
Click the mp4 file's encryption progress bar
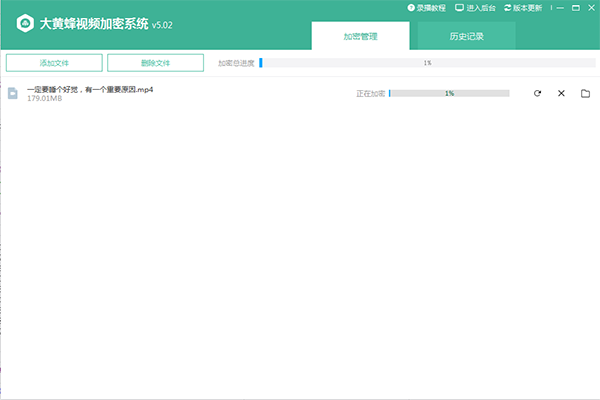[x=449, y=93]
